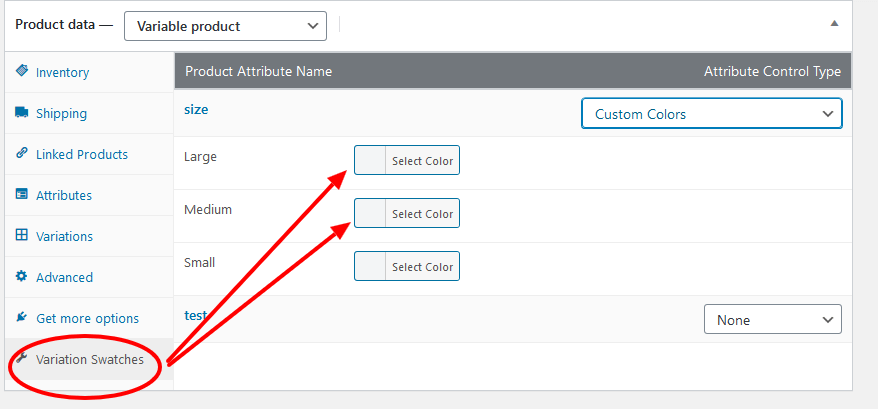Click the color preview swatch for Small
This screenshot has width=878, height=409.
[371, 267]
